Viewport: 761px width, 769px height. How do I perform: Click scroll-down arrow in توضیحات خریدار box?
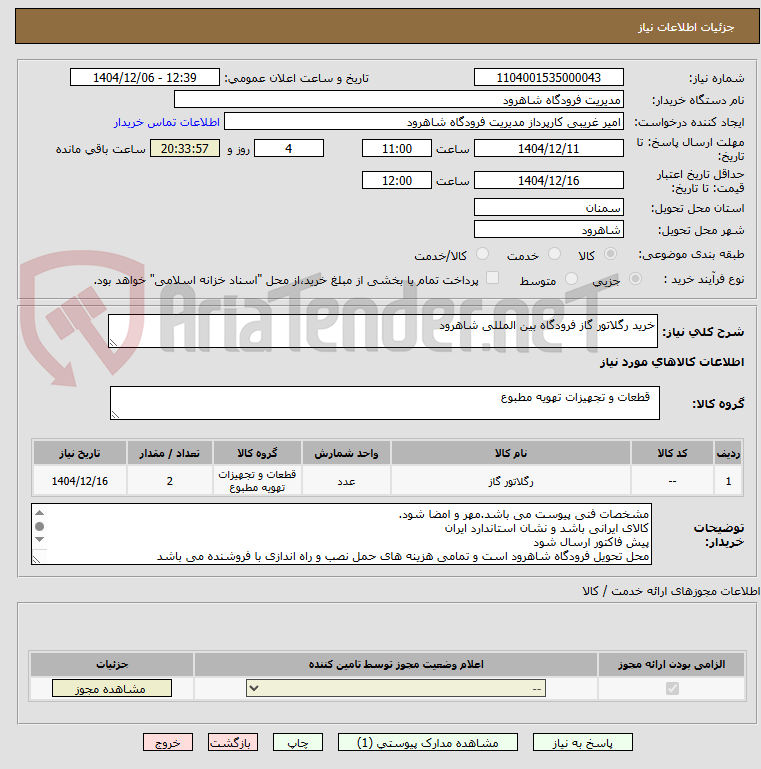(x=40, y=539)
